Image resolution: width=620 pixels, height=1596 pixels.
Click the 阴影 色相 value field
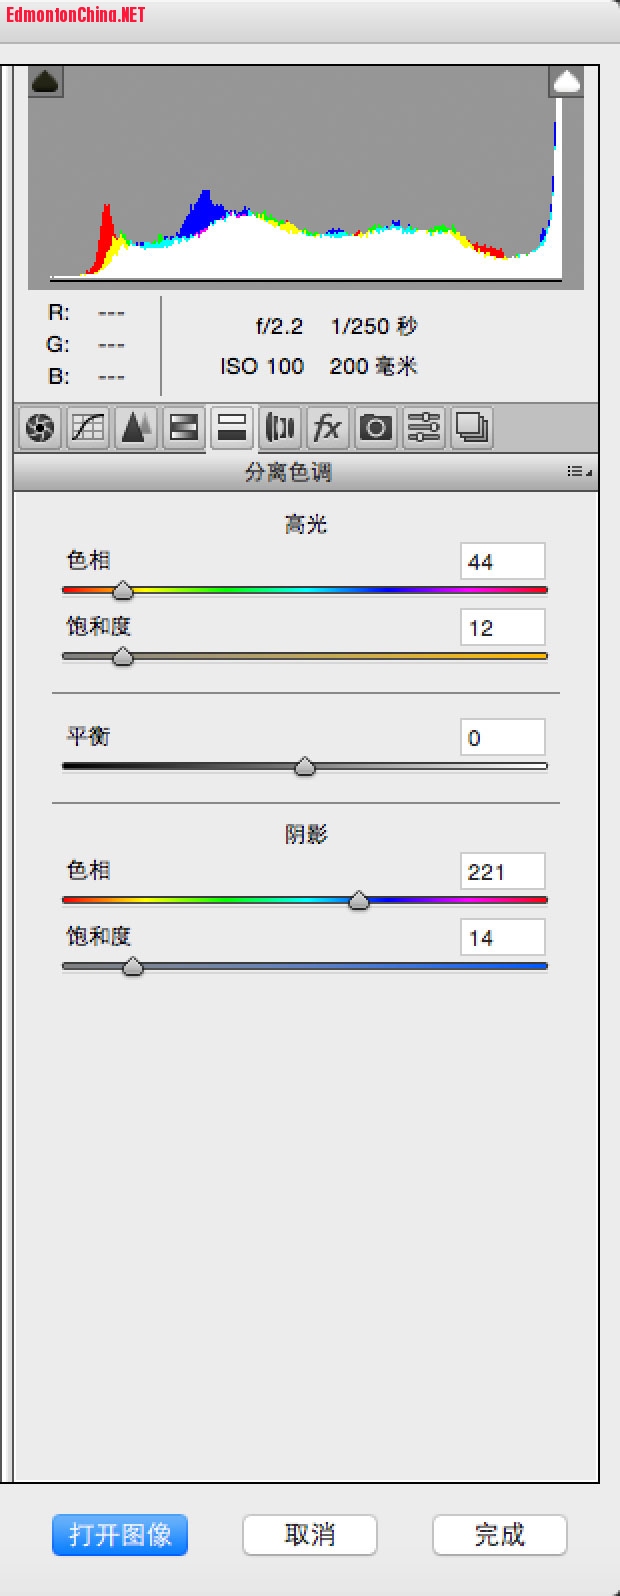pos(503,871)
